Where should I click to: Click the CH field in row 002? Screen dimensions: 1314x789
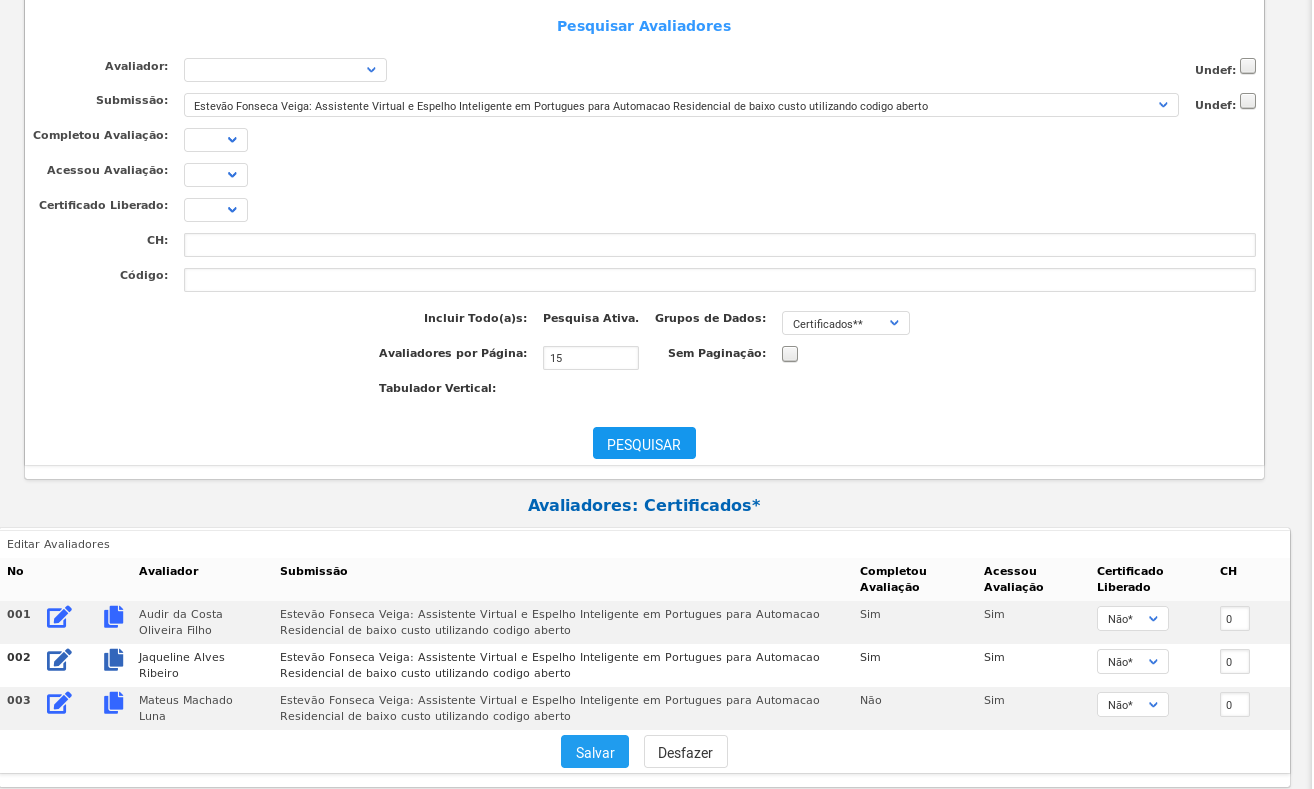point(1235,662)
